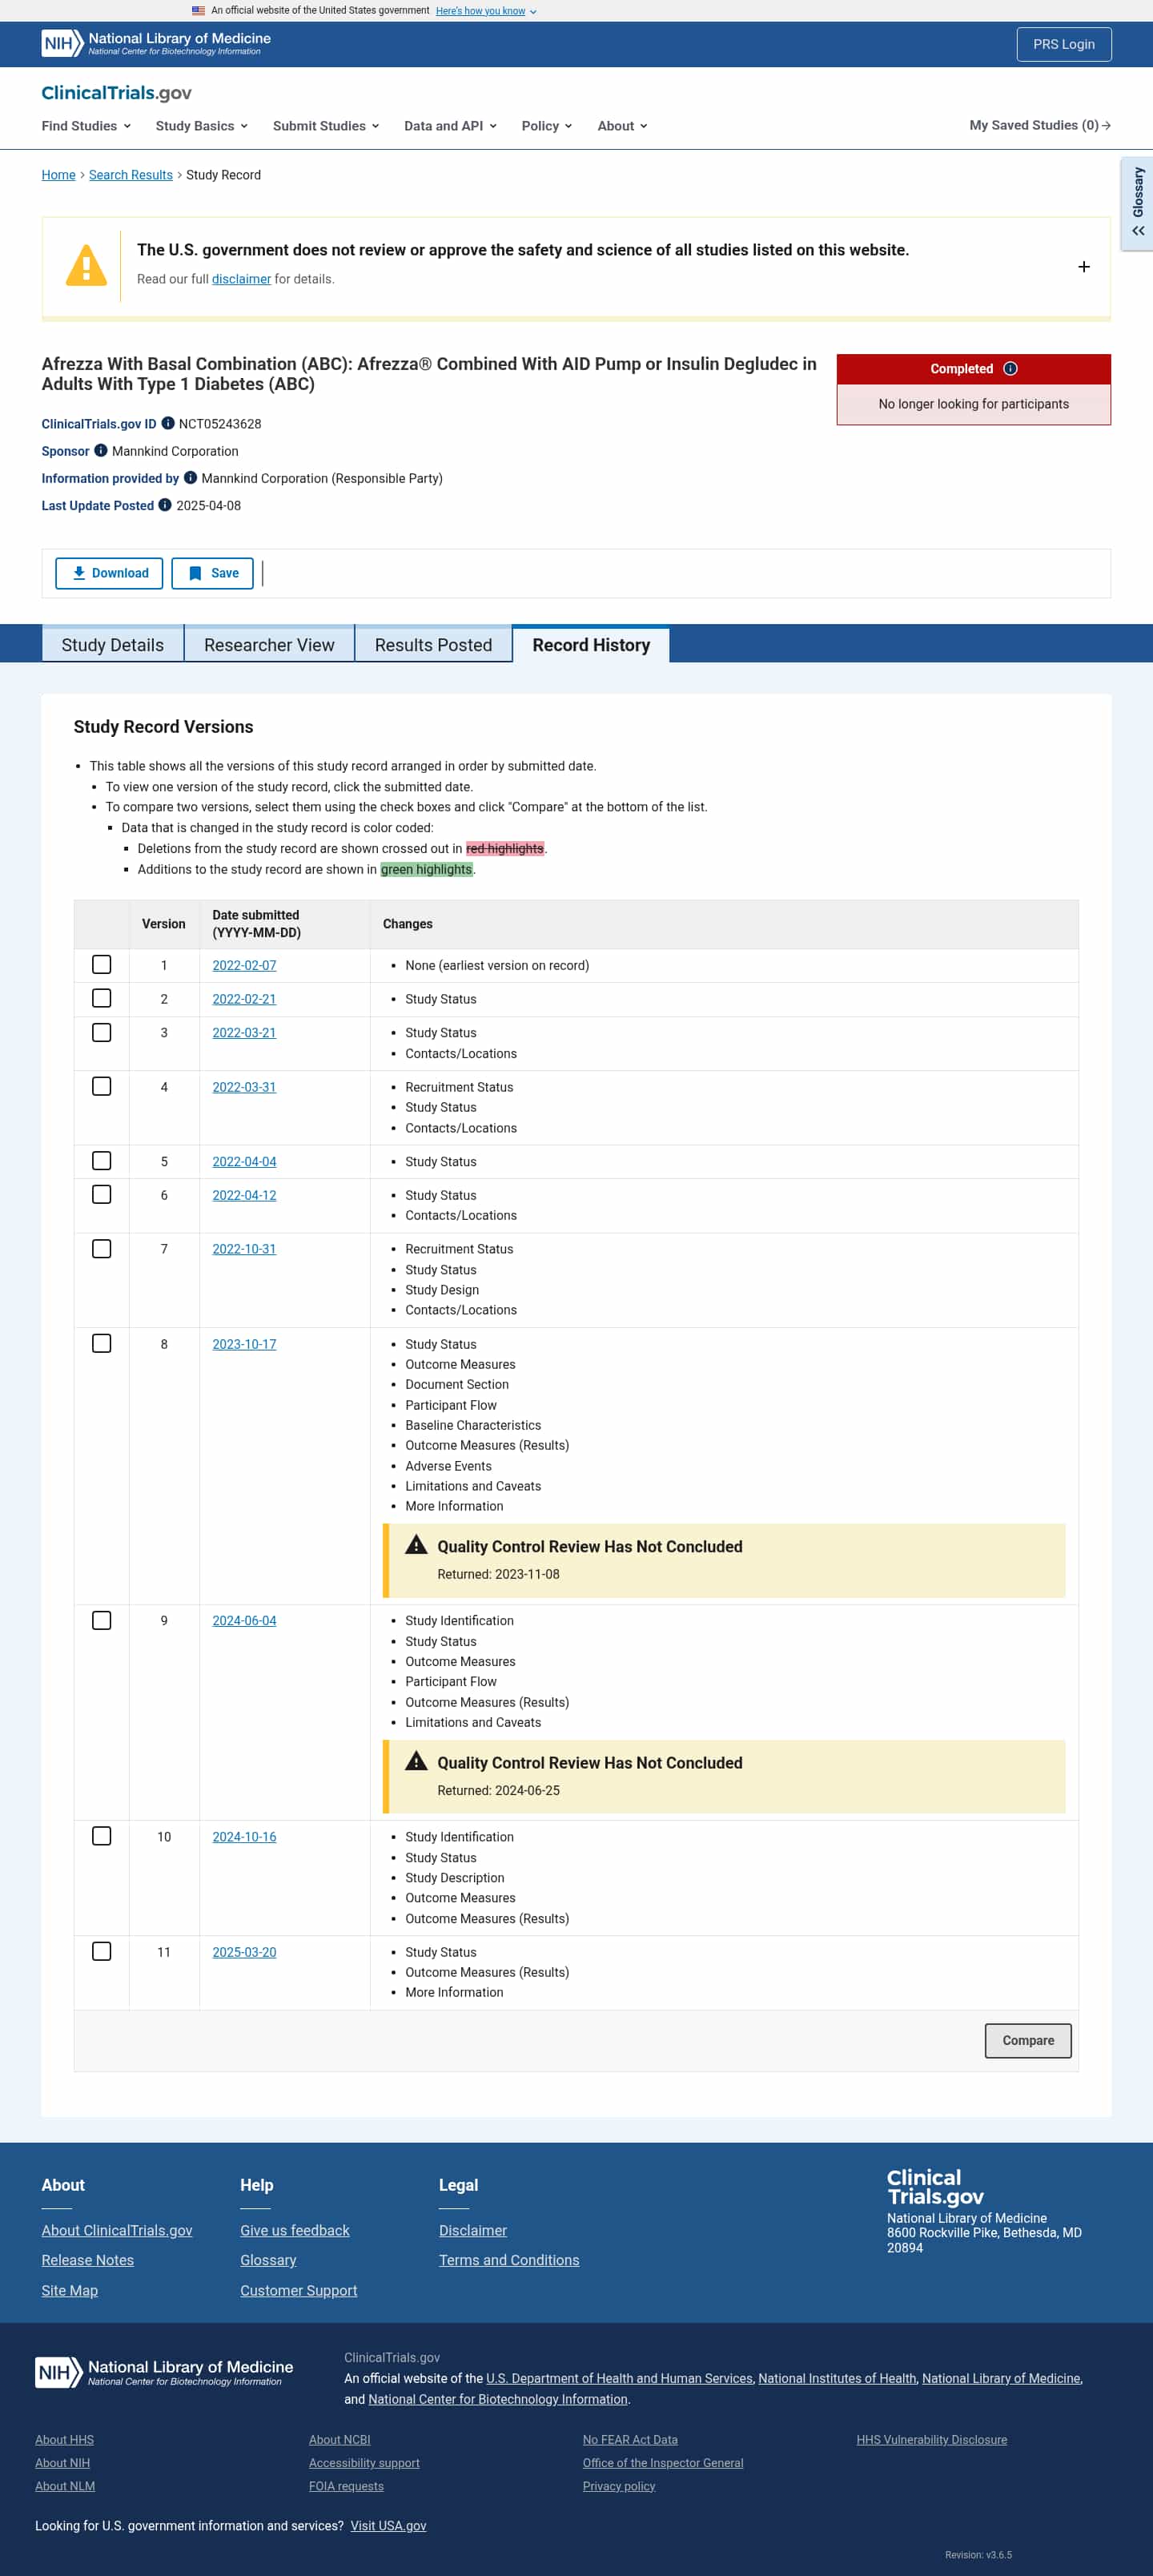Viewport: 1153px width, 2576px height.
Task: Click the info icon next to ClinicalTrials.gov ID
Action: 168,423
